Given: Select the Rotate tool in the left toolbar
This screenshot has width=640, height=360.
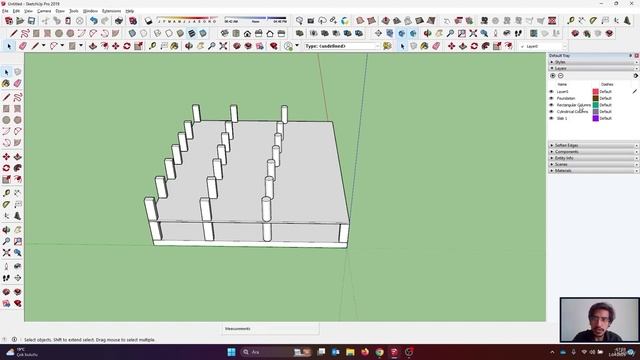Looking at the screenshot, I should (x=6, y=168).
